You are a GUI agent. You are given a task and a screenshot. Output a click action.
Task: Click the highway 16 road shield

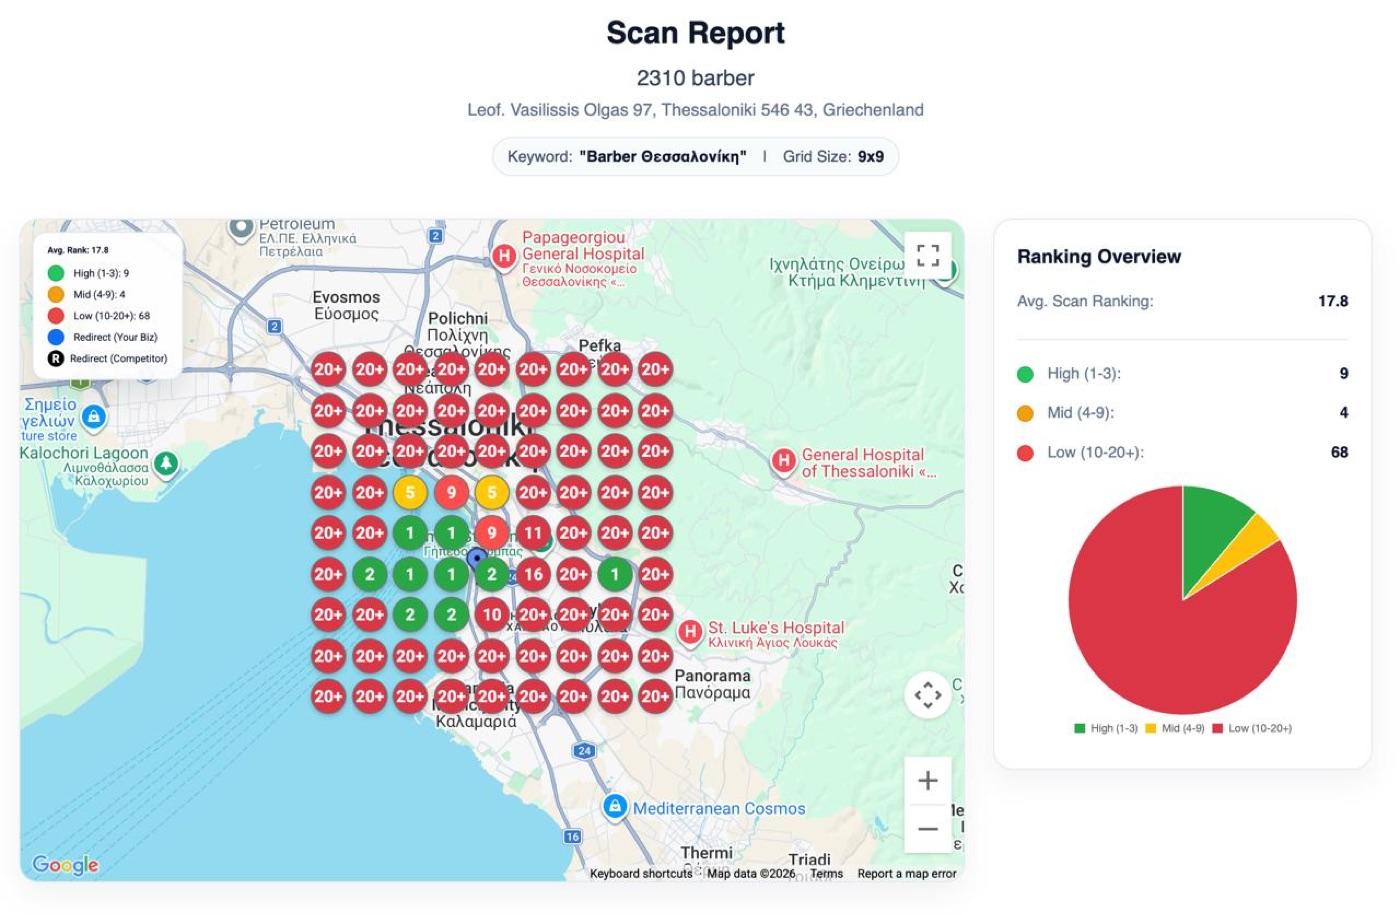click(572, 836)
